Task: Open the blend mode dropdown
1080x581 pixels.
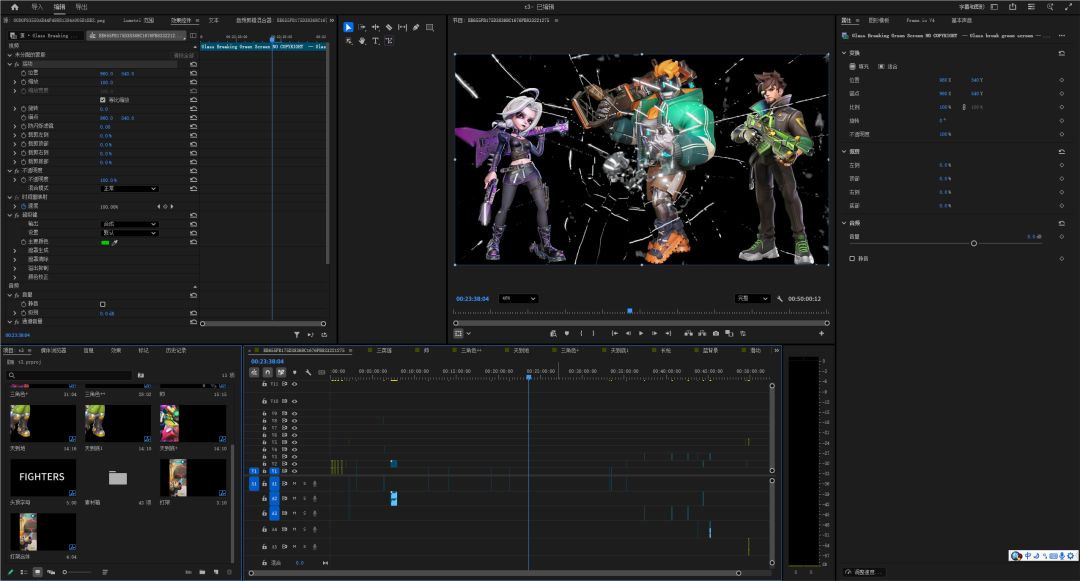Action: click(129, 189)
